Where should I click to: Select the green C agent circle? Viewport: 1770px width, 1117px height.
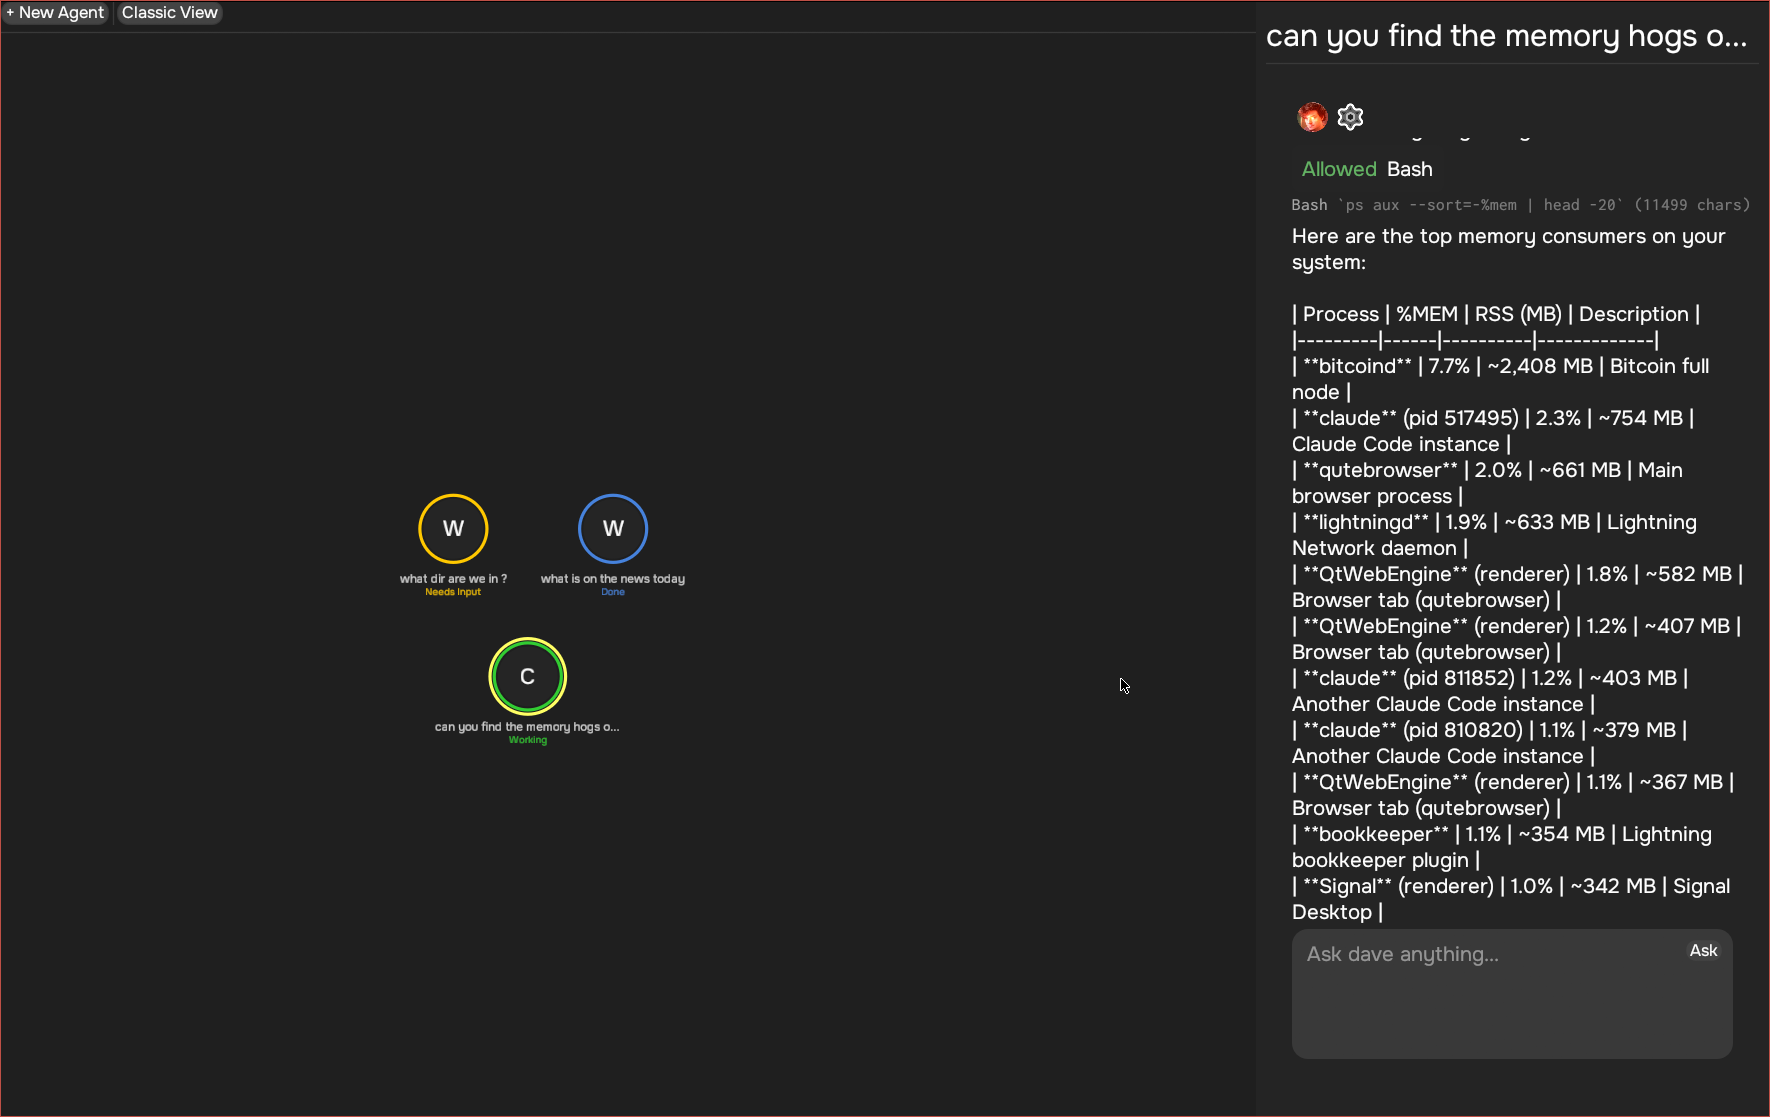(527, 677)
